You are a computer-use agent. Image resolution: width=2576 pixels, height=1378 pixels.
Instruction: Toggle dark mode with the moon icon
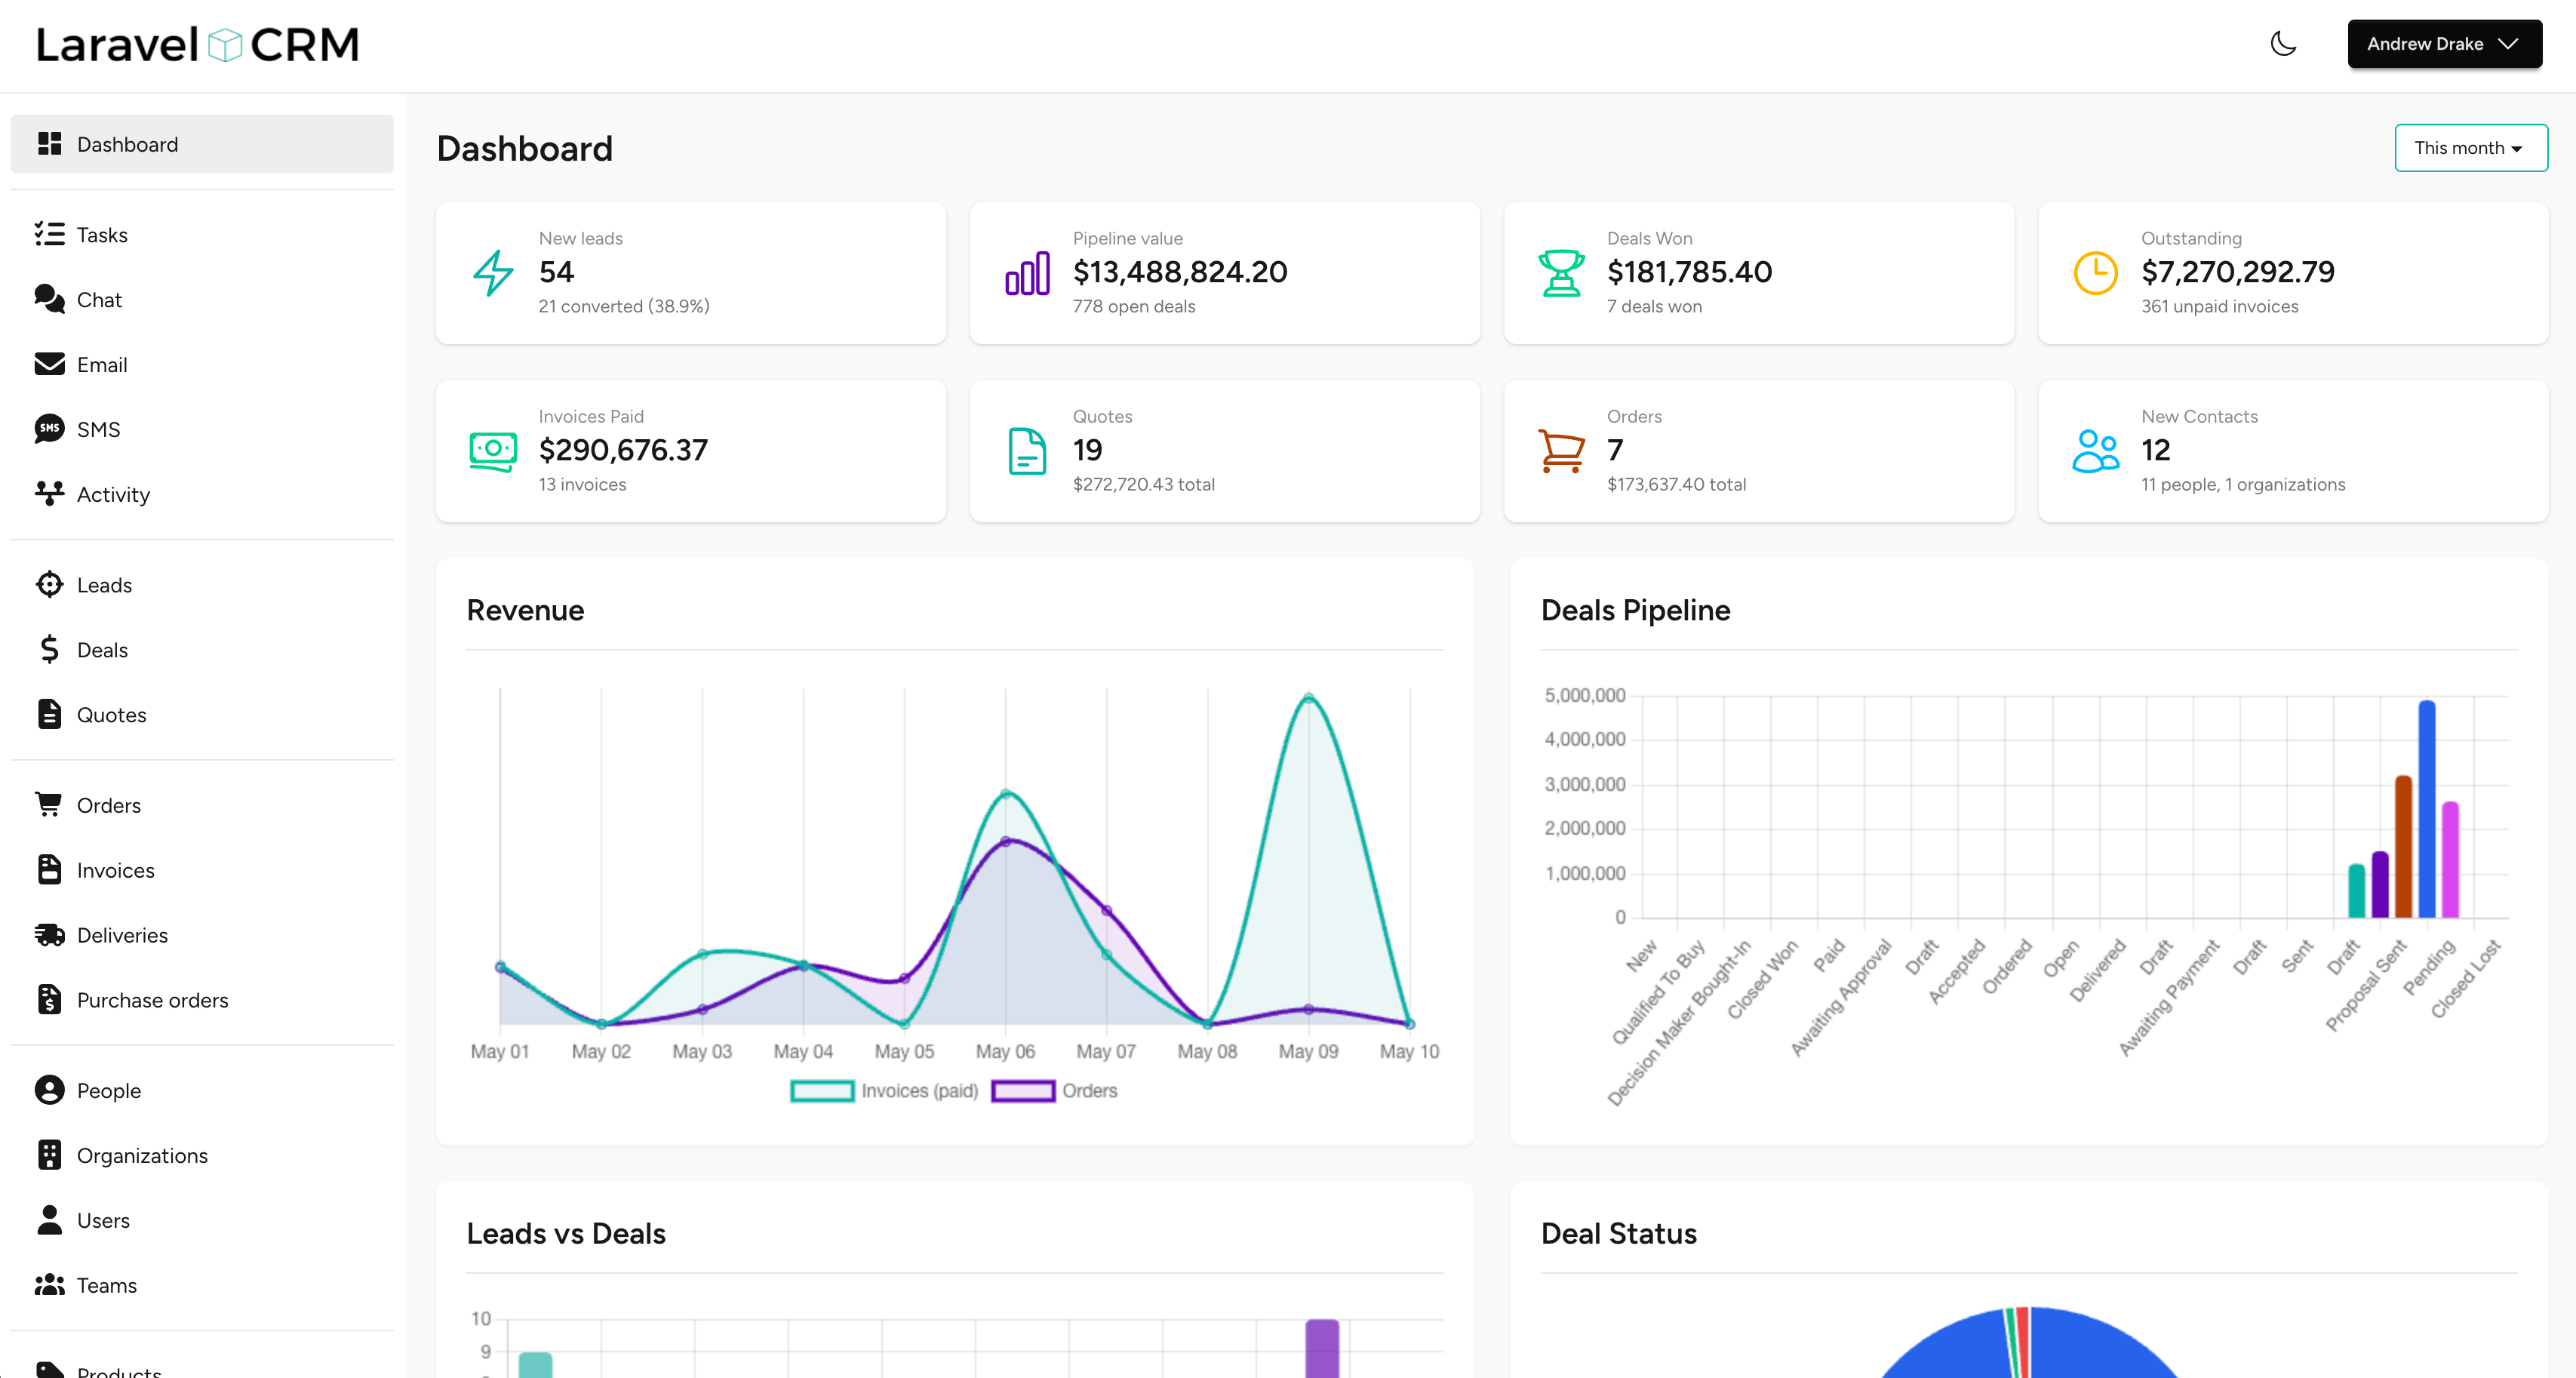(x=2283, y=44)
